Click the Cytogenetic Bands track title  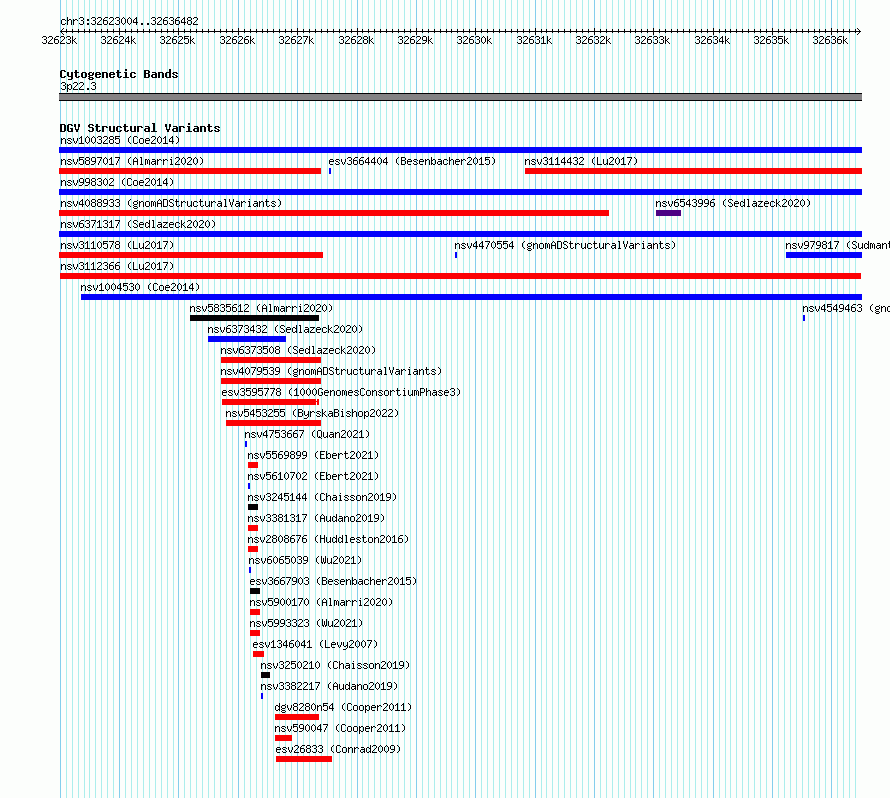point(119,74)
